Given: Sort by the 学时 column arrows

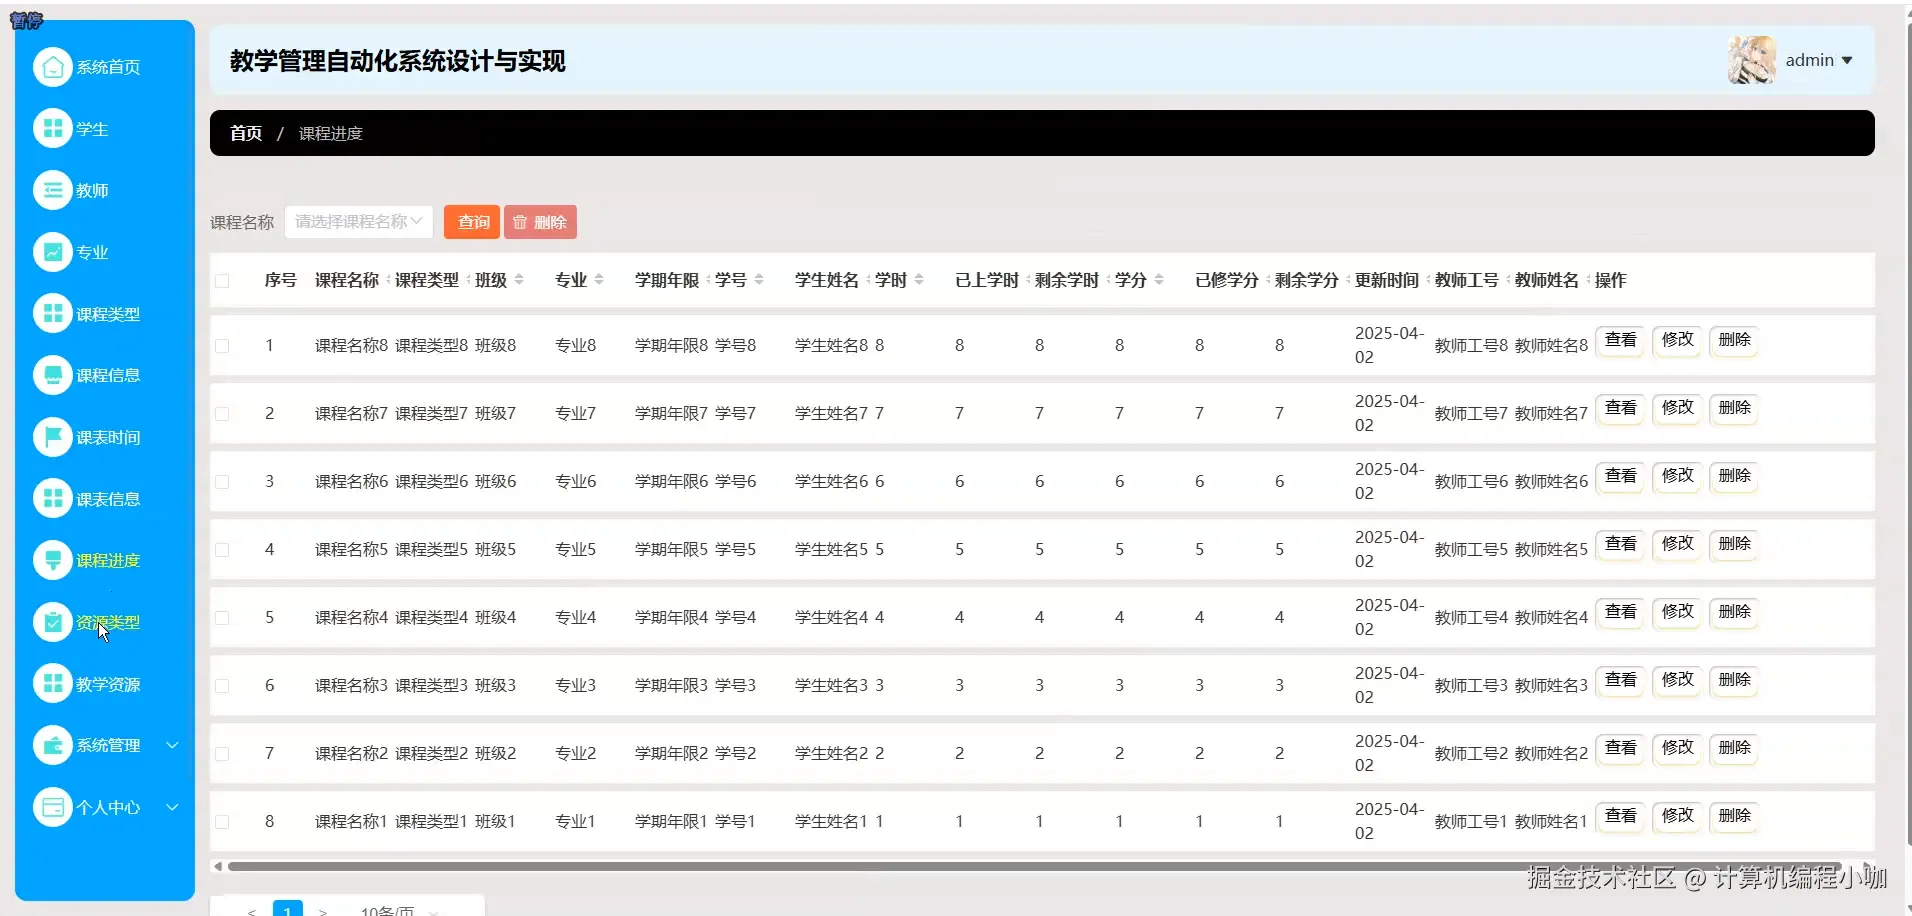Looking at the screenshot, I should click(919, 280).
